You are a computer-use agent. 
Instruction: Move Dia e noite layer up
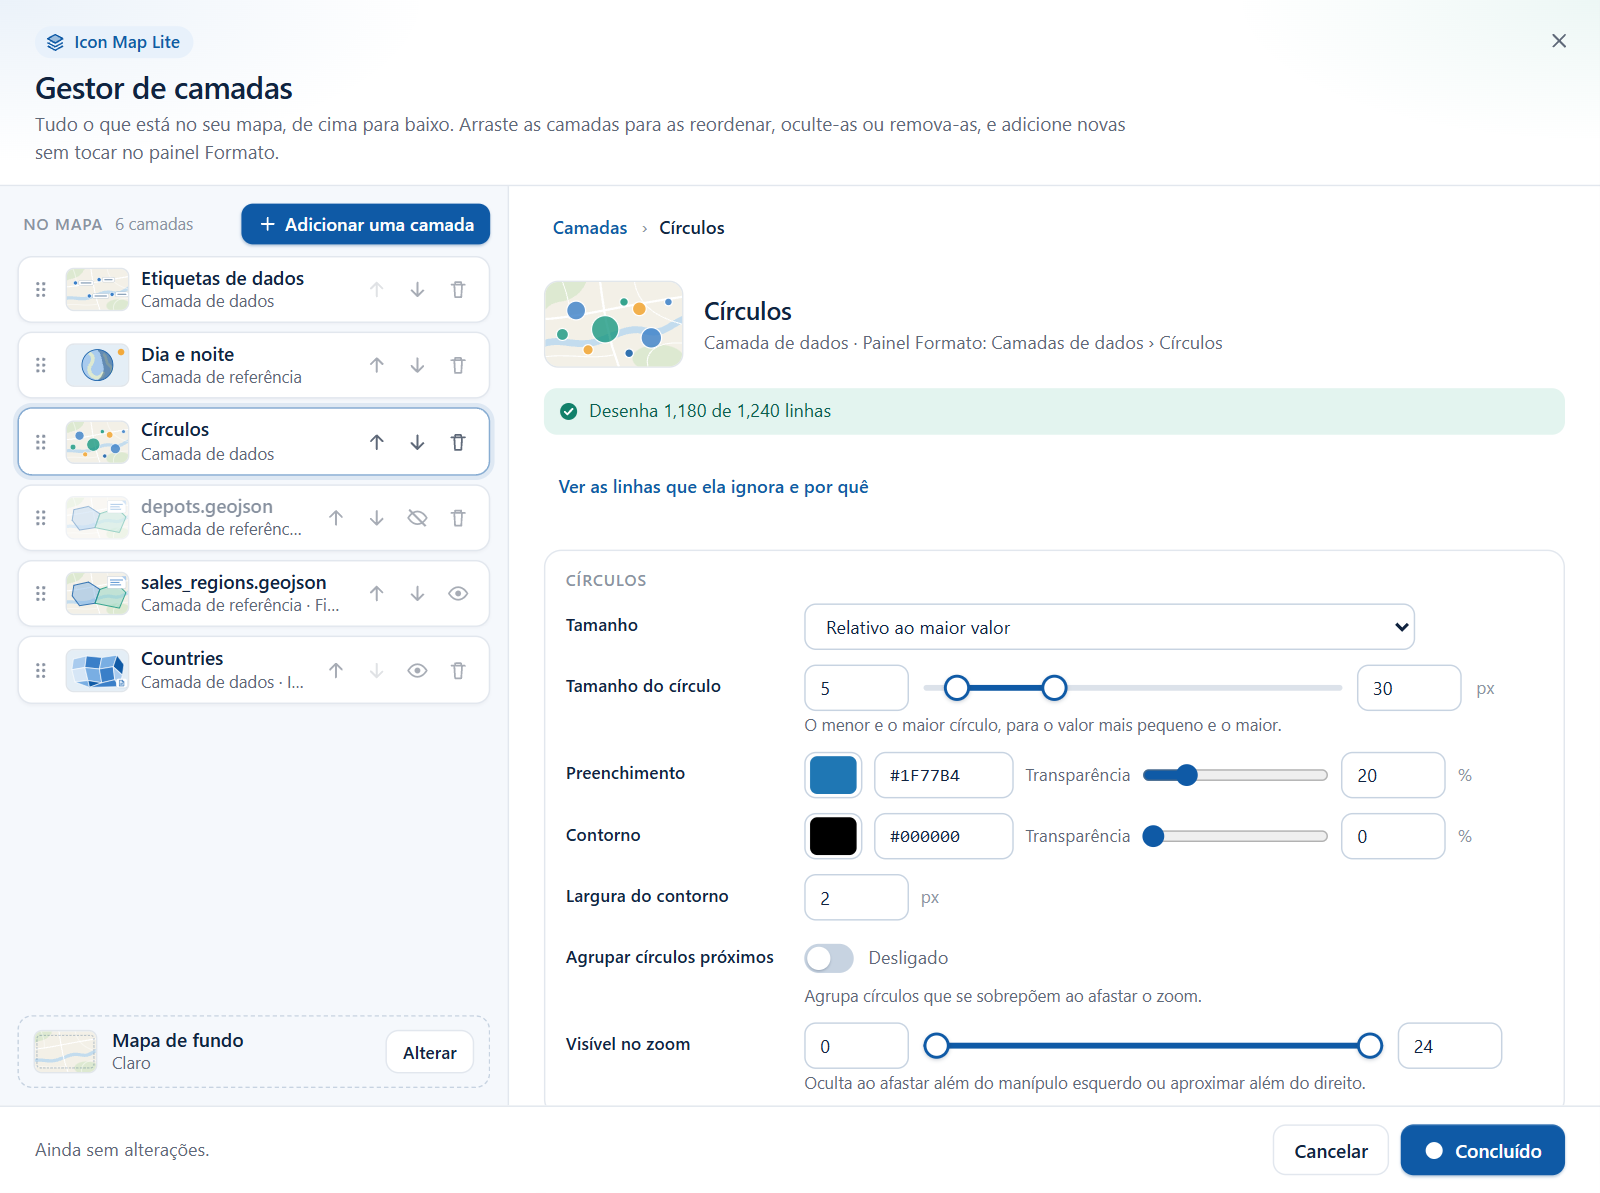click(376, 366)
